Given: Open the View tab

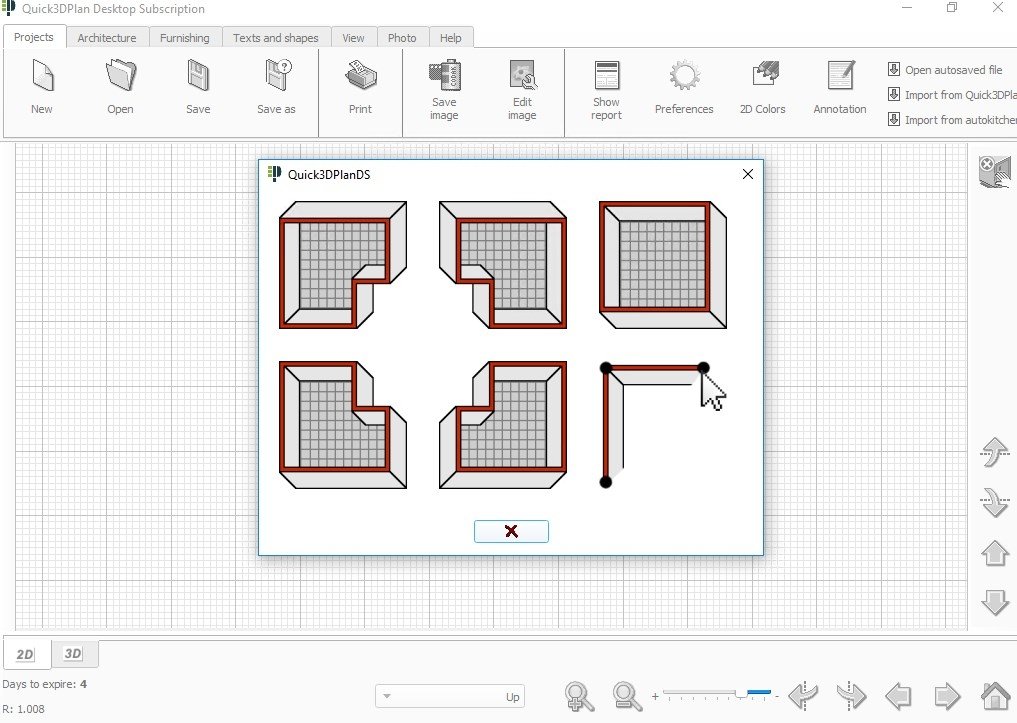Looking at the screenshot, I should pos(353,38).
